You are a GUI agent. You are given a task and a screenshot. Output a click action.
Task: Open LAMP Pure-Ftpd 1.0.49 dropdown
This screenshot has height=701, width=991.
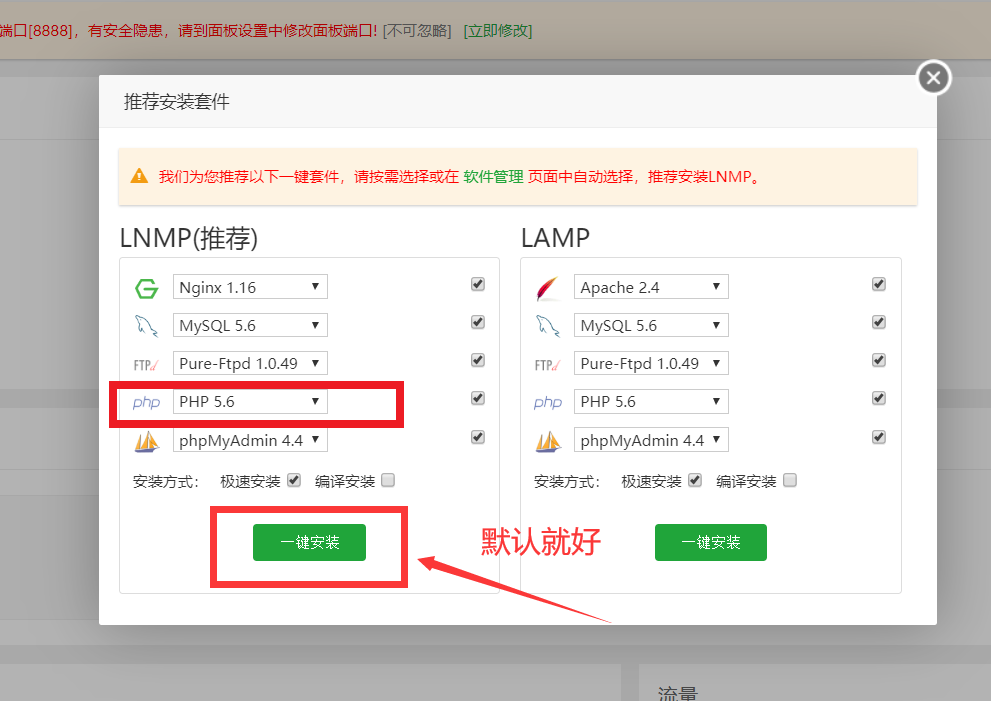tap(651, 363)
